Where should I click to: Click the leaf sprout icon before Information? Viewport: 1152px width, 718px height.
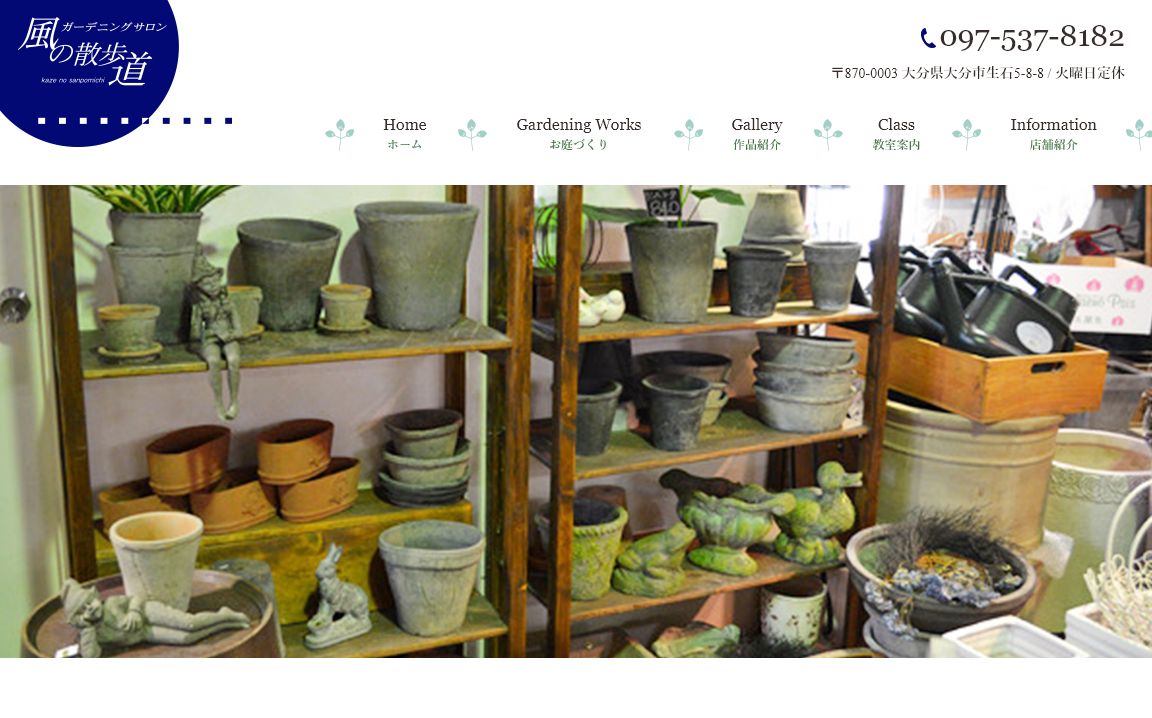click(966, 134)
